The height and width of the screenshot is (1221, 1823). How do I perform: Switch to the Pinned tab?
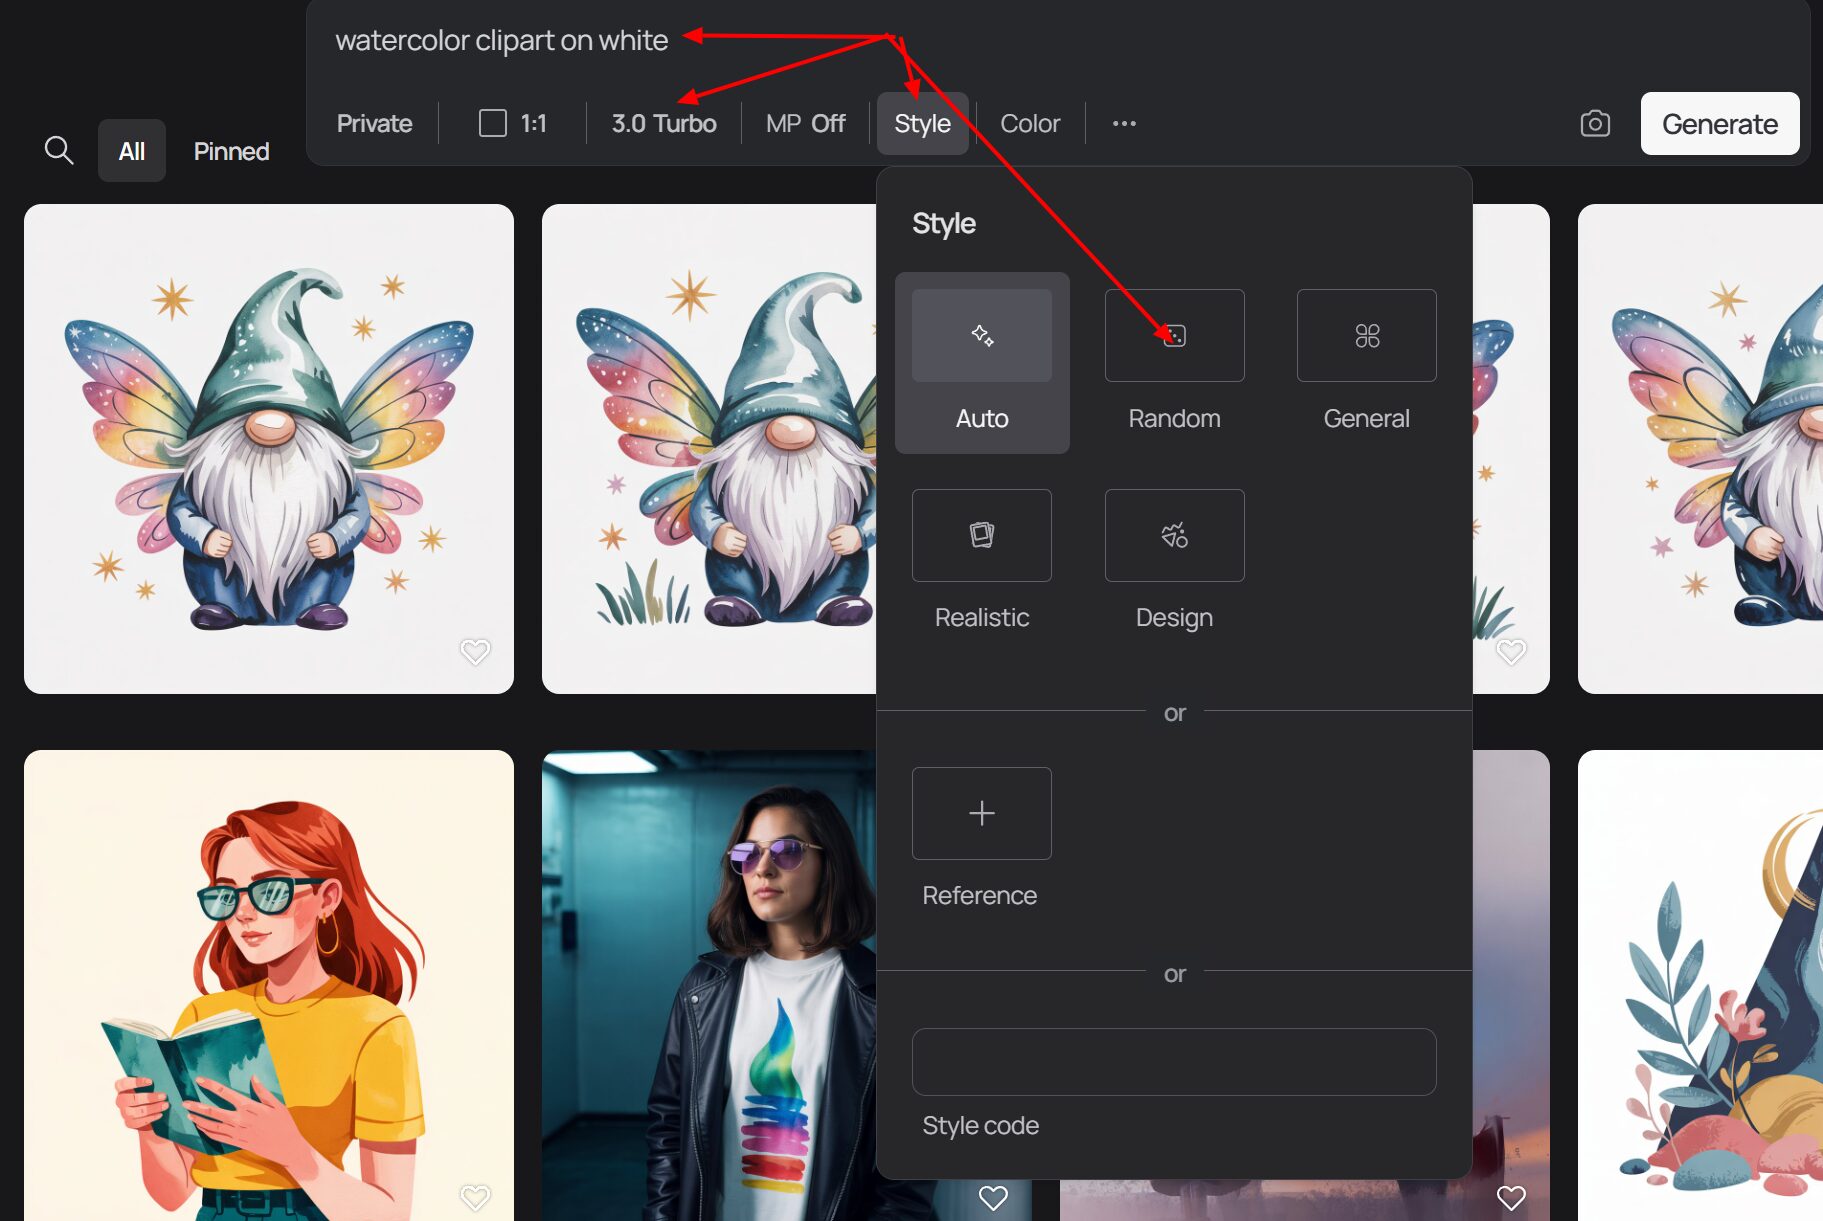click(x=231, y=151)
